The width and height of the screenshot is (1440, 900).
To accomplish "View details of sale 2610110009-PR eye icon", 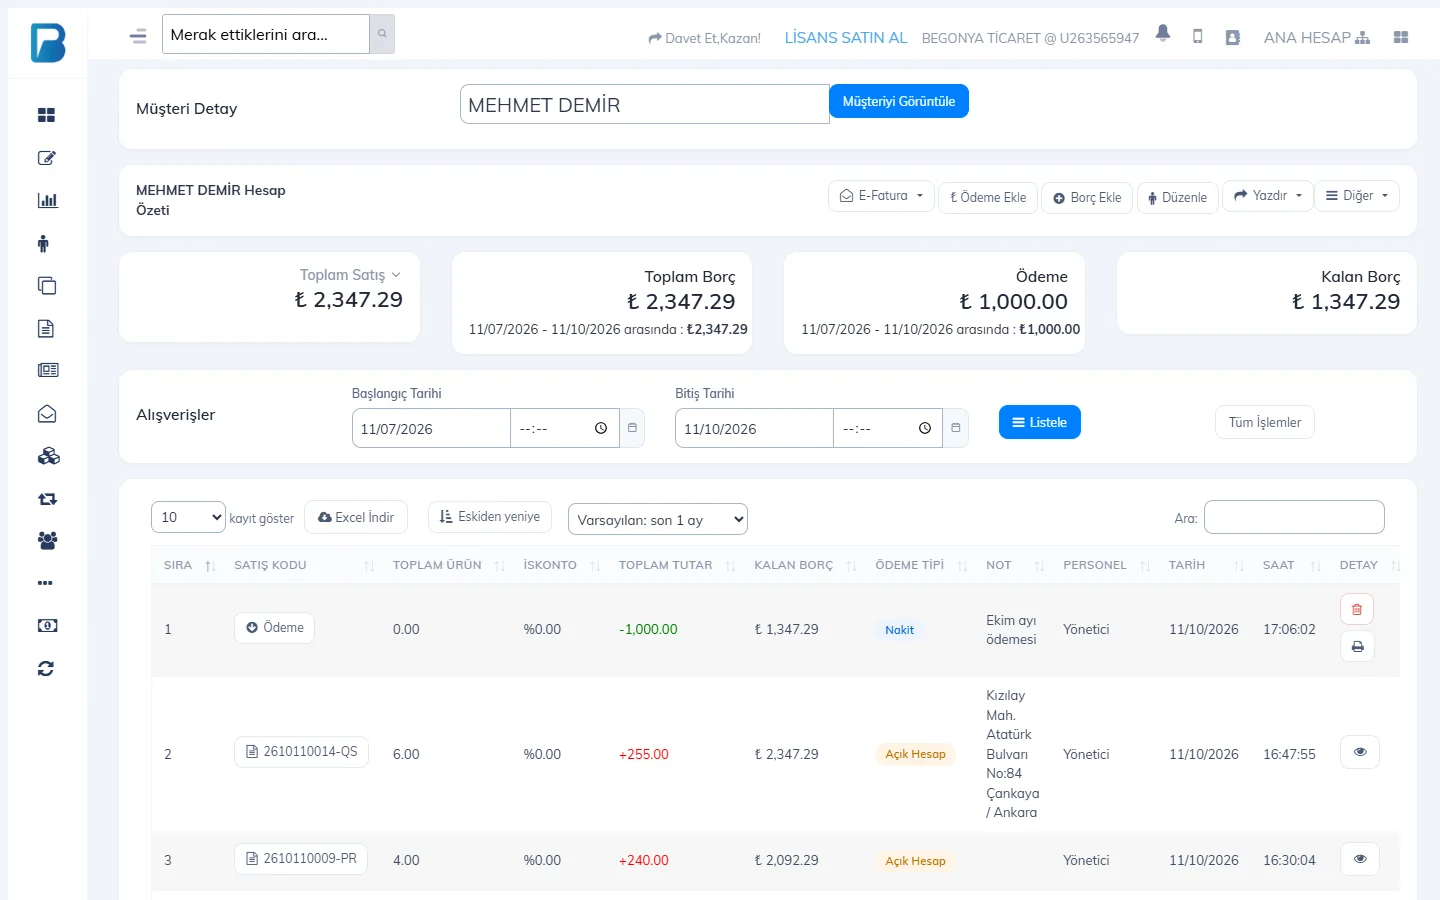I will point(1360,859).
